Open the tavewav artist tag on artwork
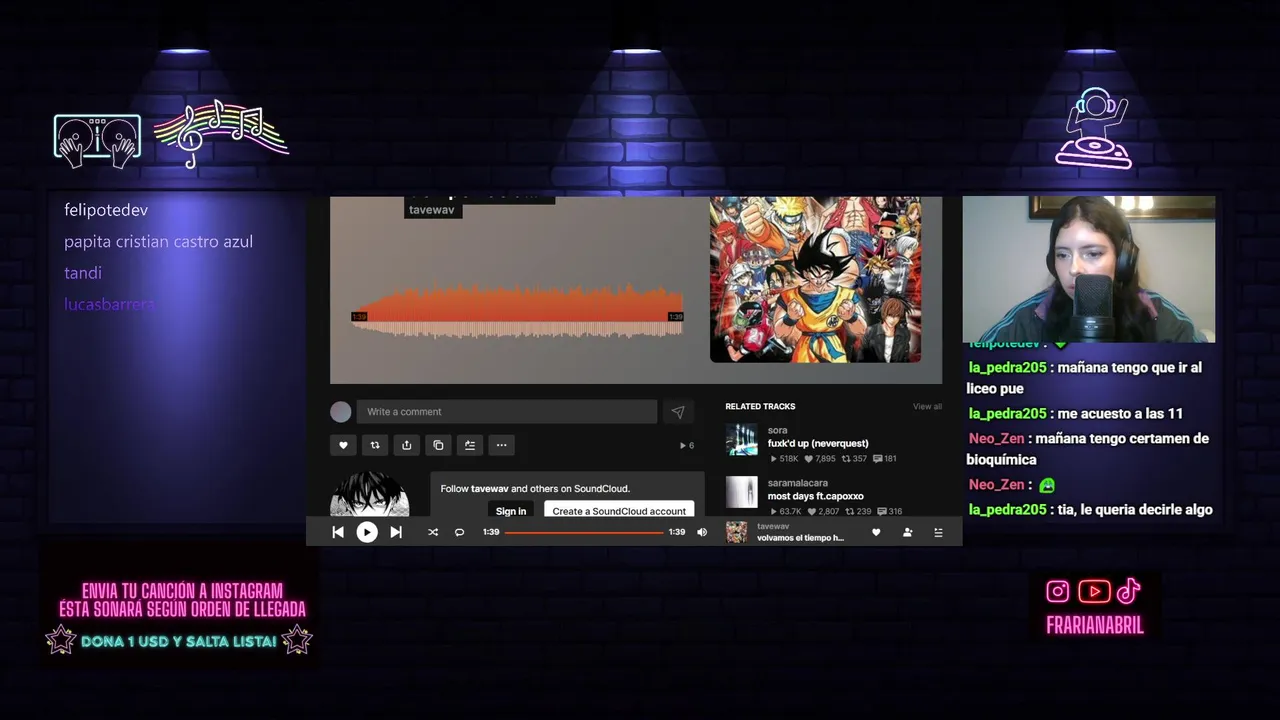 tap(432, 210)
